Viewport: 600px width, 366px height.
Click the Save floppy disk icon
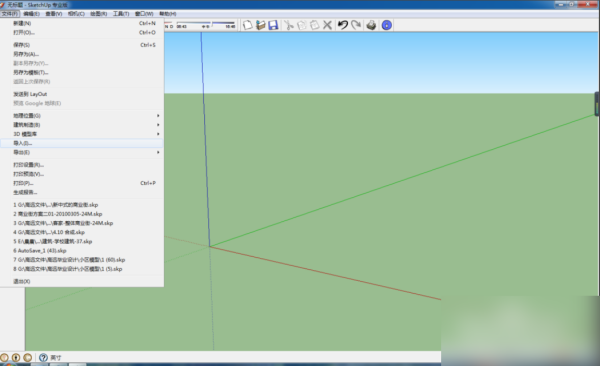tap(273, 25)
